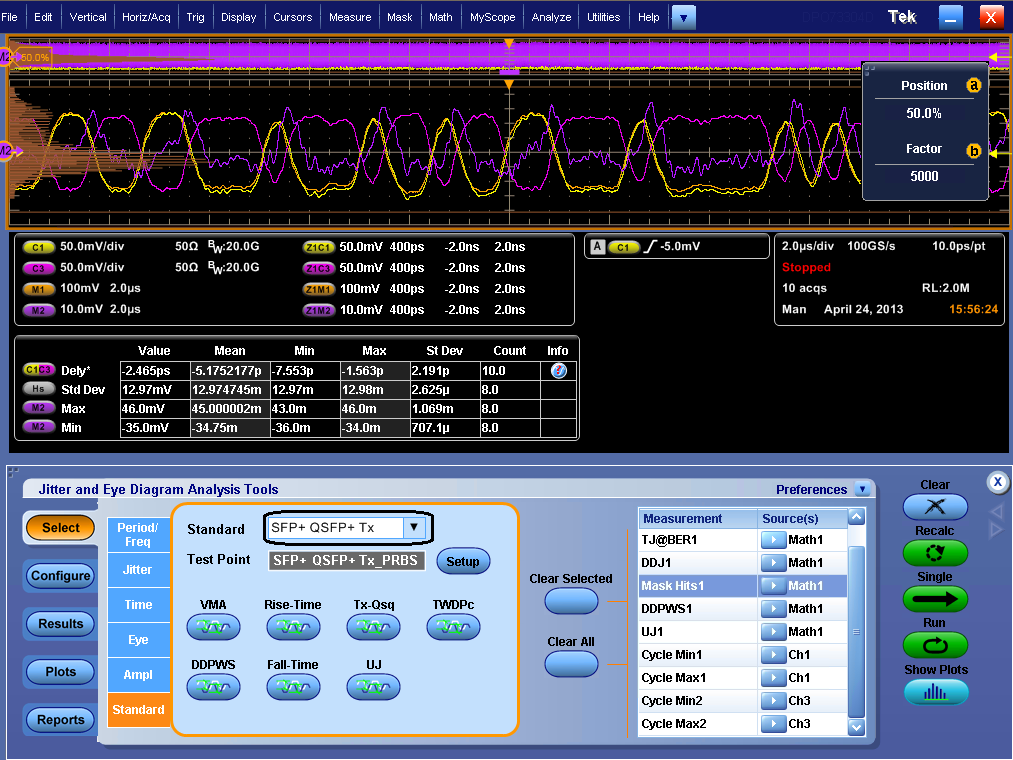1013x760 pixels.
Task: Add the DDPWS measurement
Action: [213, 686]
